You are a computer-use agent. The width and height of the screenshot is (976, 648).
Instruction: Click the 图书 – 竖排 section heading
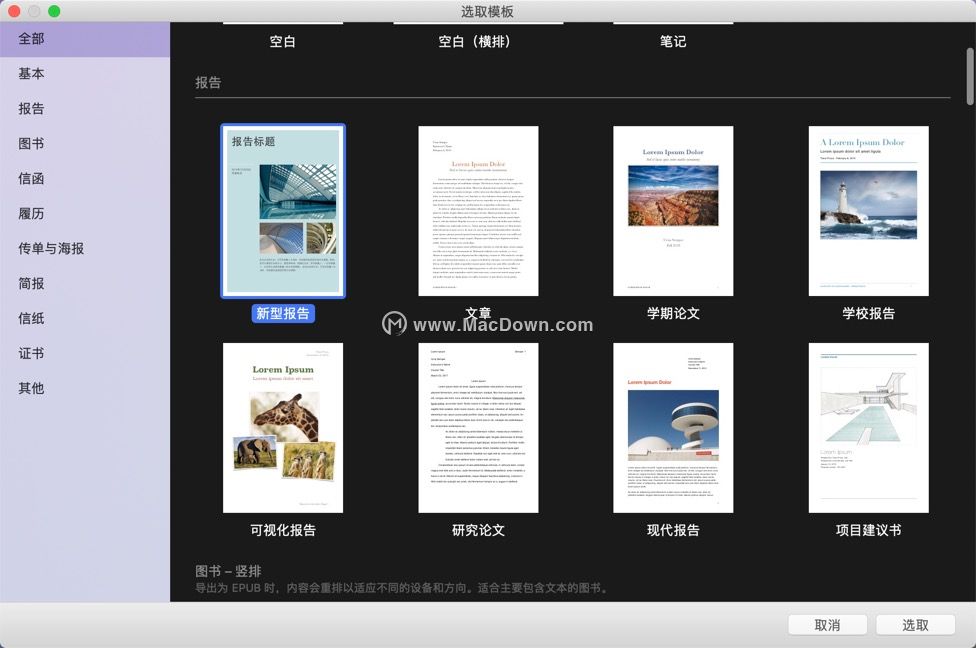coord(228,571)
